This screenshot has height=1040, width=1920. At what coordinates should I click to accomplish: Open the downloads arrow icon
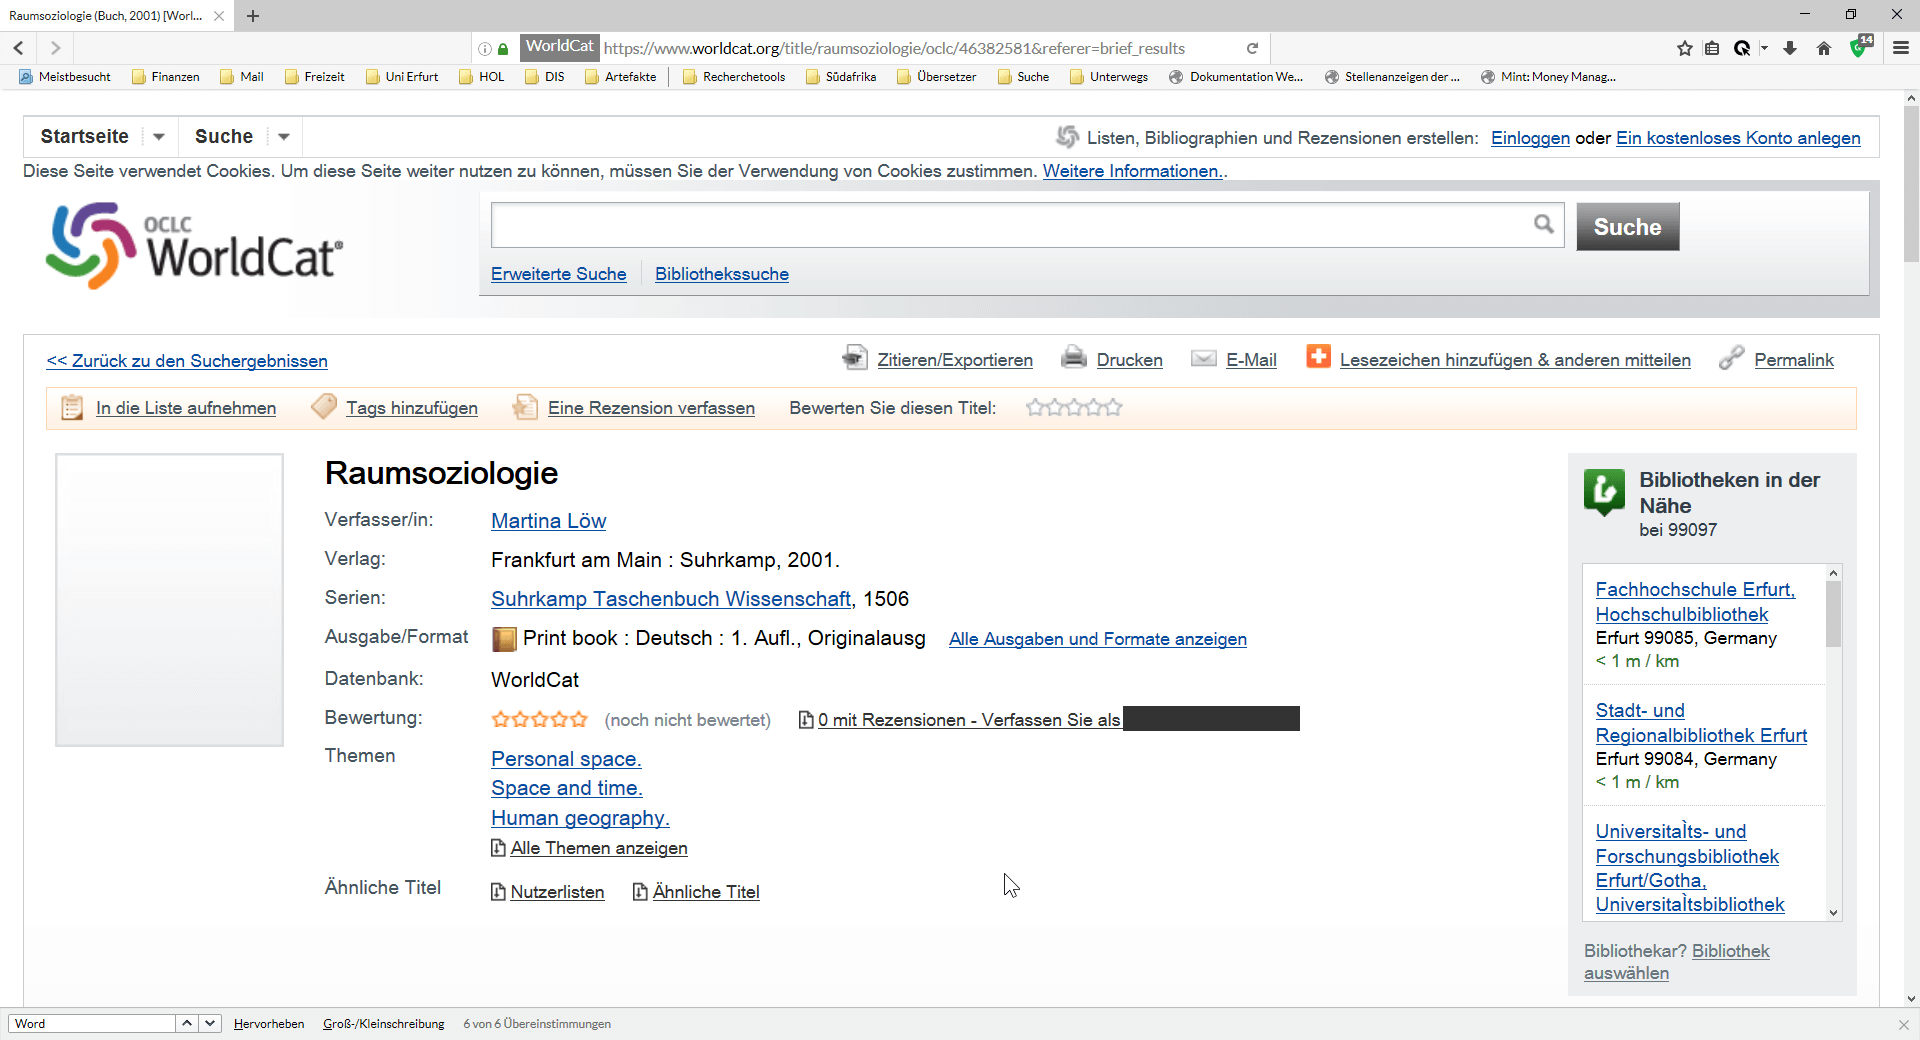pos(1790,48)
